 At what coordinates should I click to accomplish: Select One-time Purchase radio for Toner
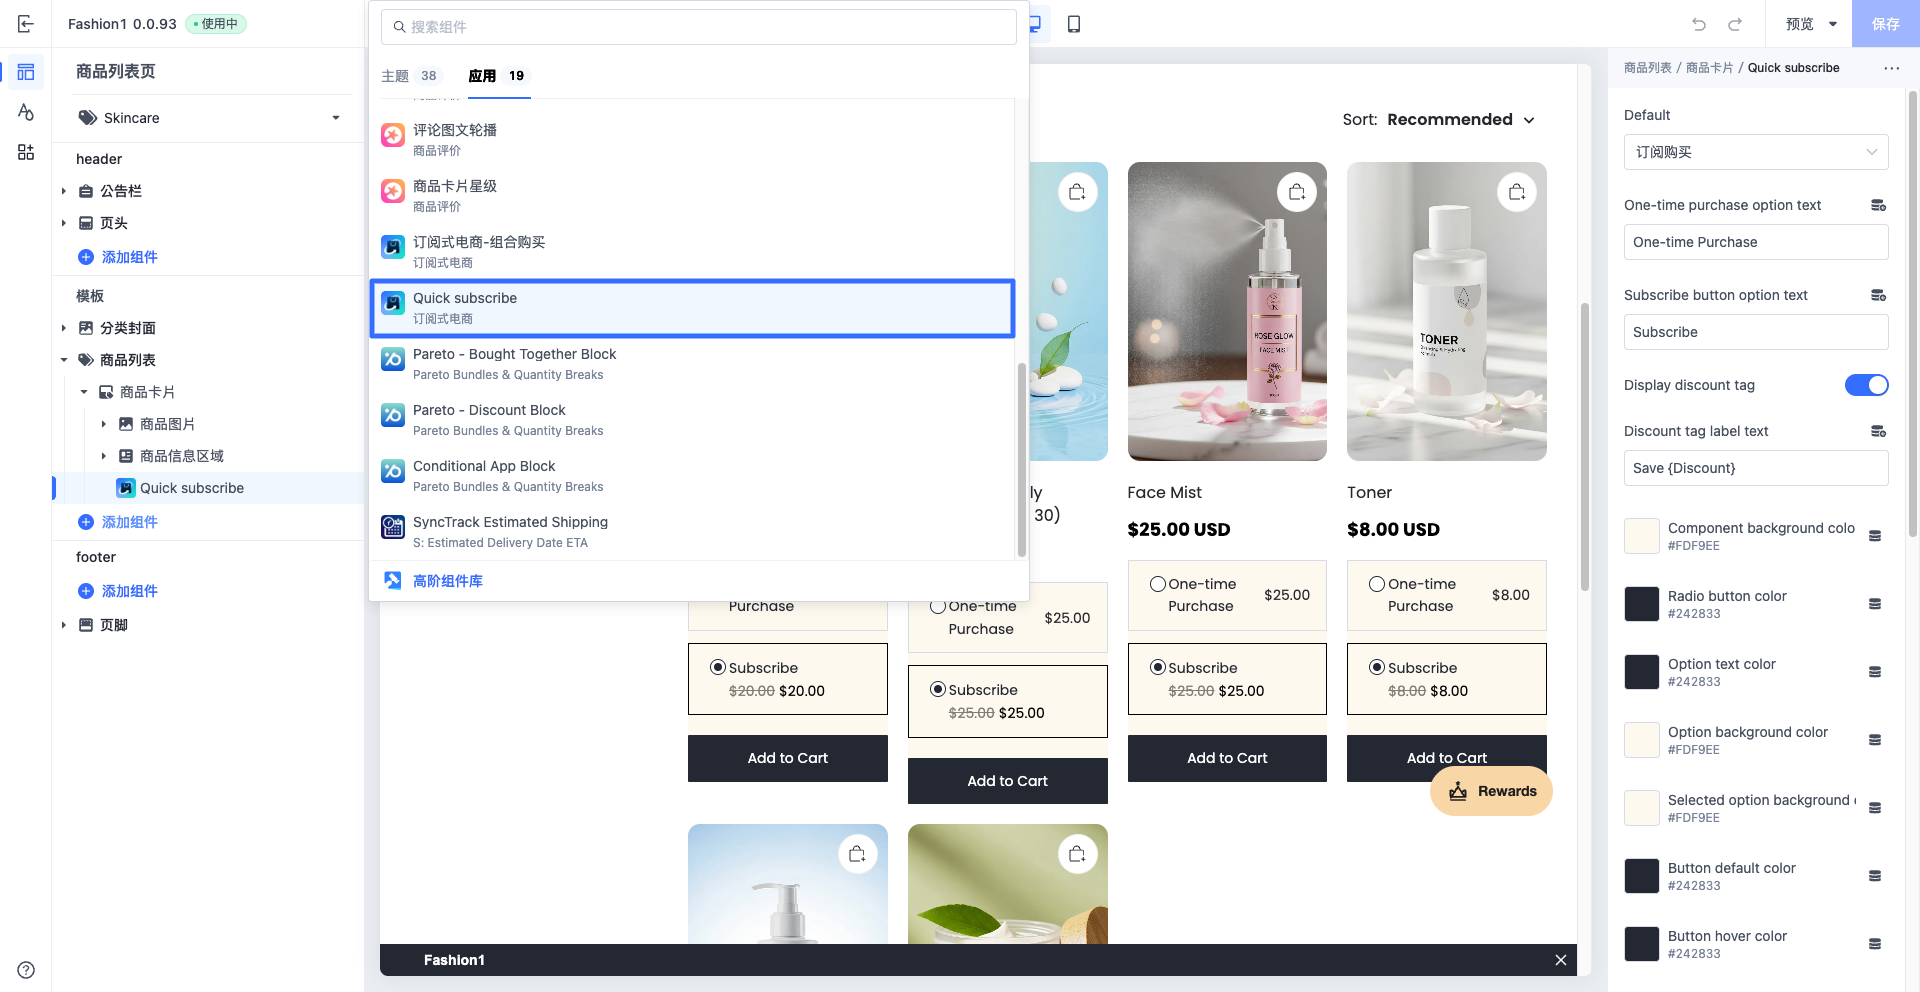coord(1377,584)
